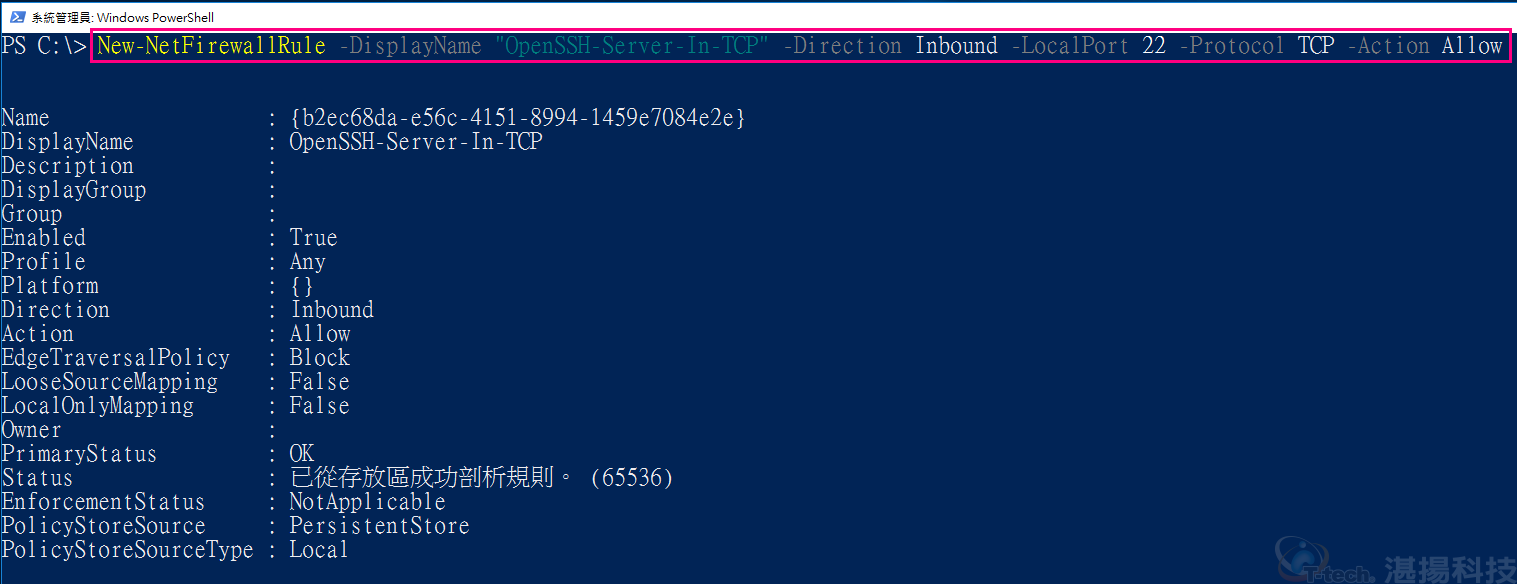Click the Enabled value True
1517x584 pixels.
tap(313, 238)
